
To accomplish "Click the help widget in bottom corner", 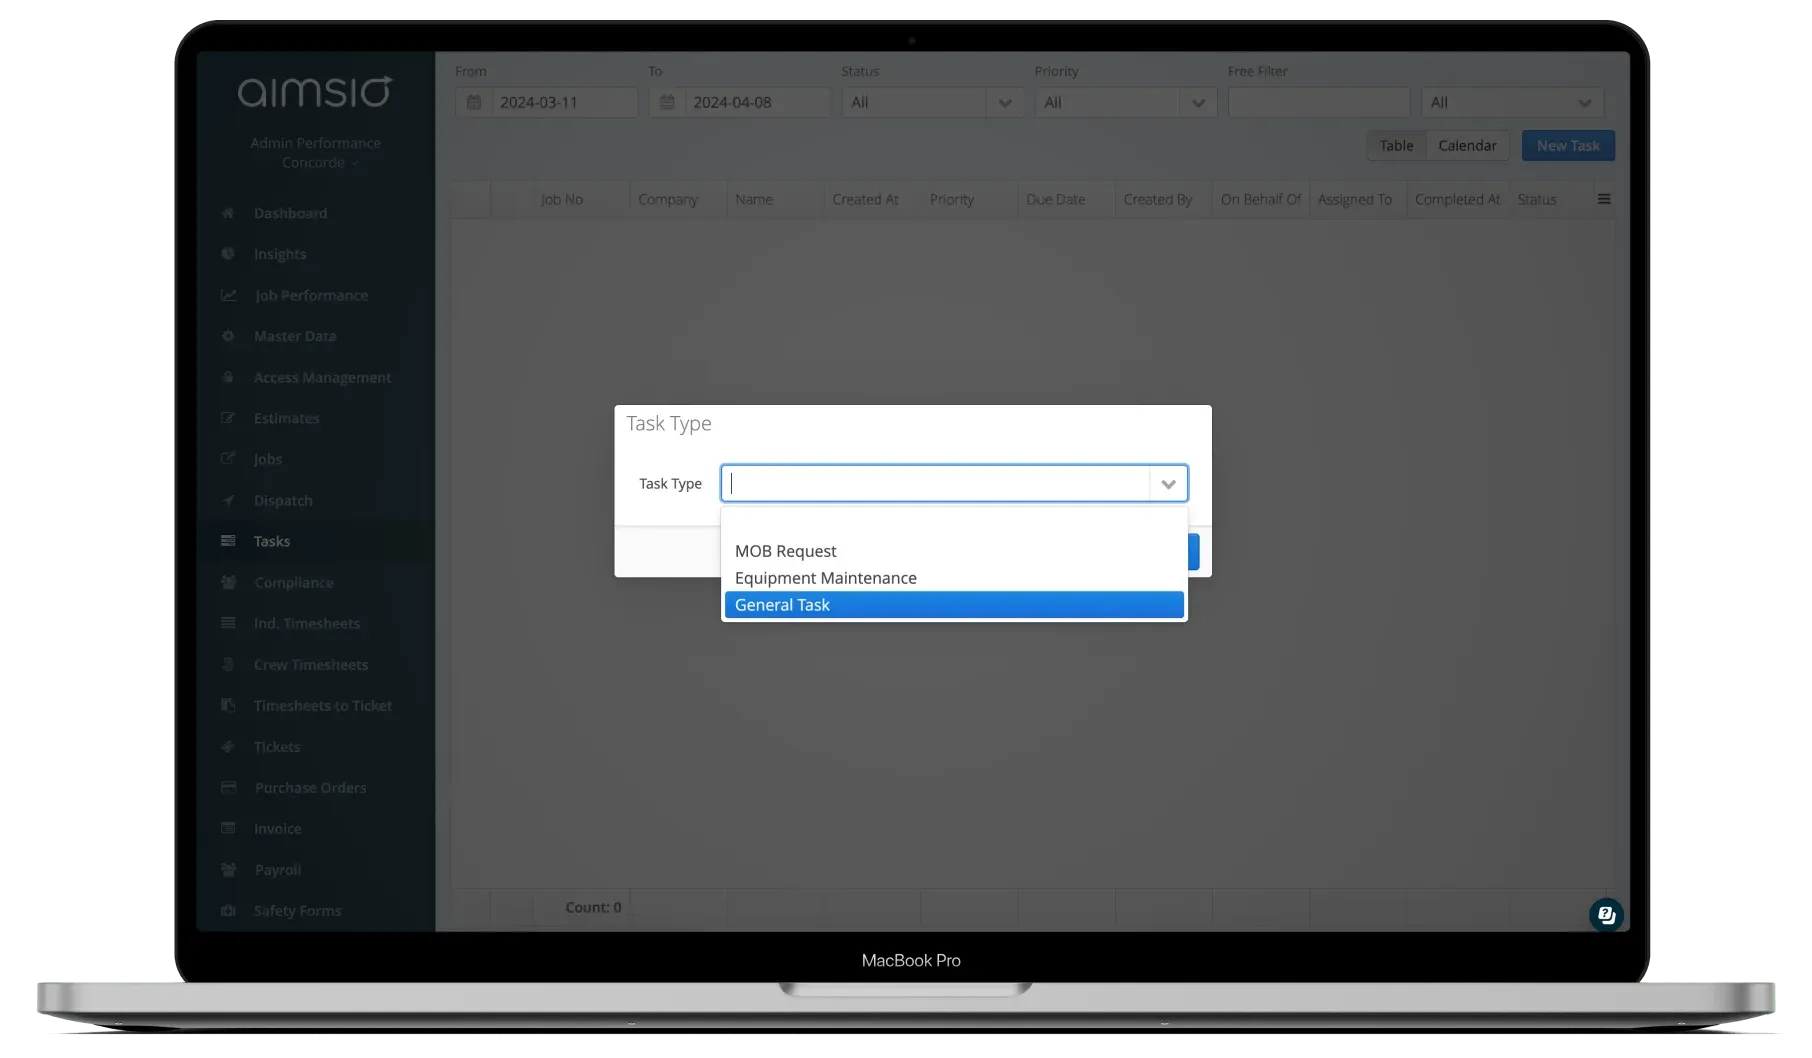I will [1606, 914].
